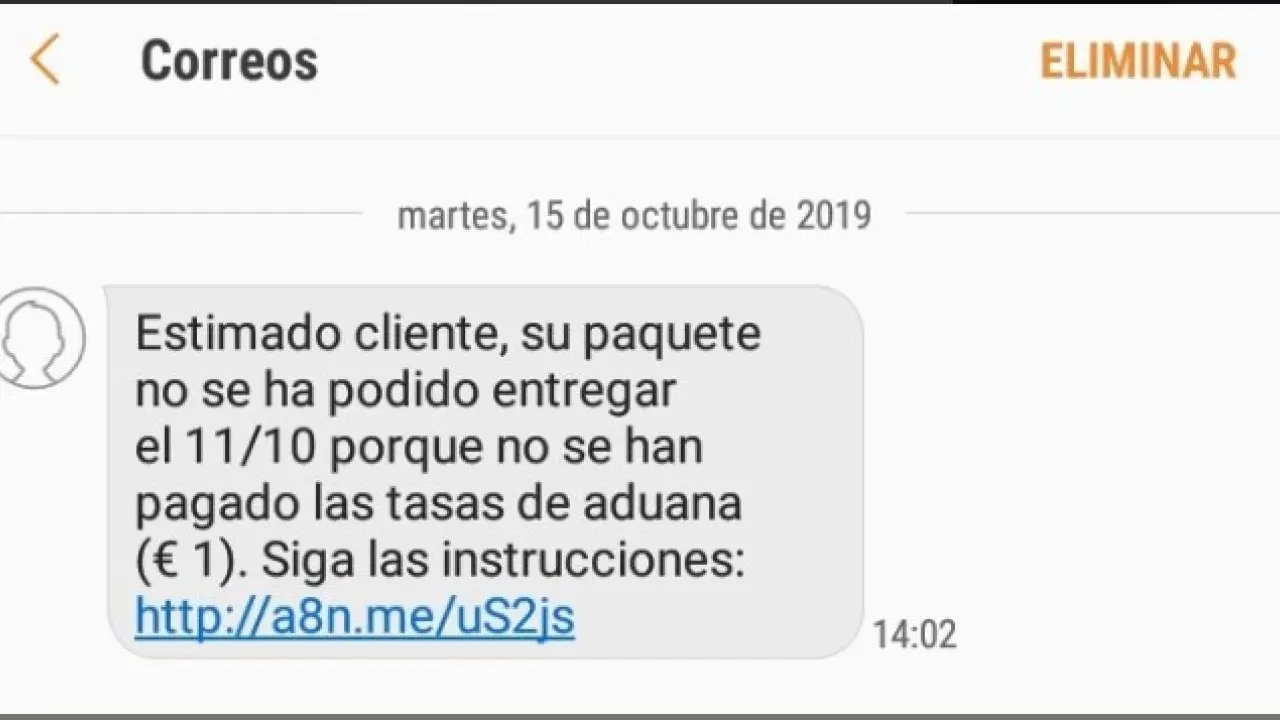Tap the line "no se ha podido entregar"
1280x720 pixels.
coord(406,392)
